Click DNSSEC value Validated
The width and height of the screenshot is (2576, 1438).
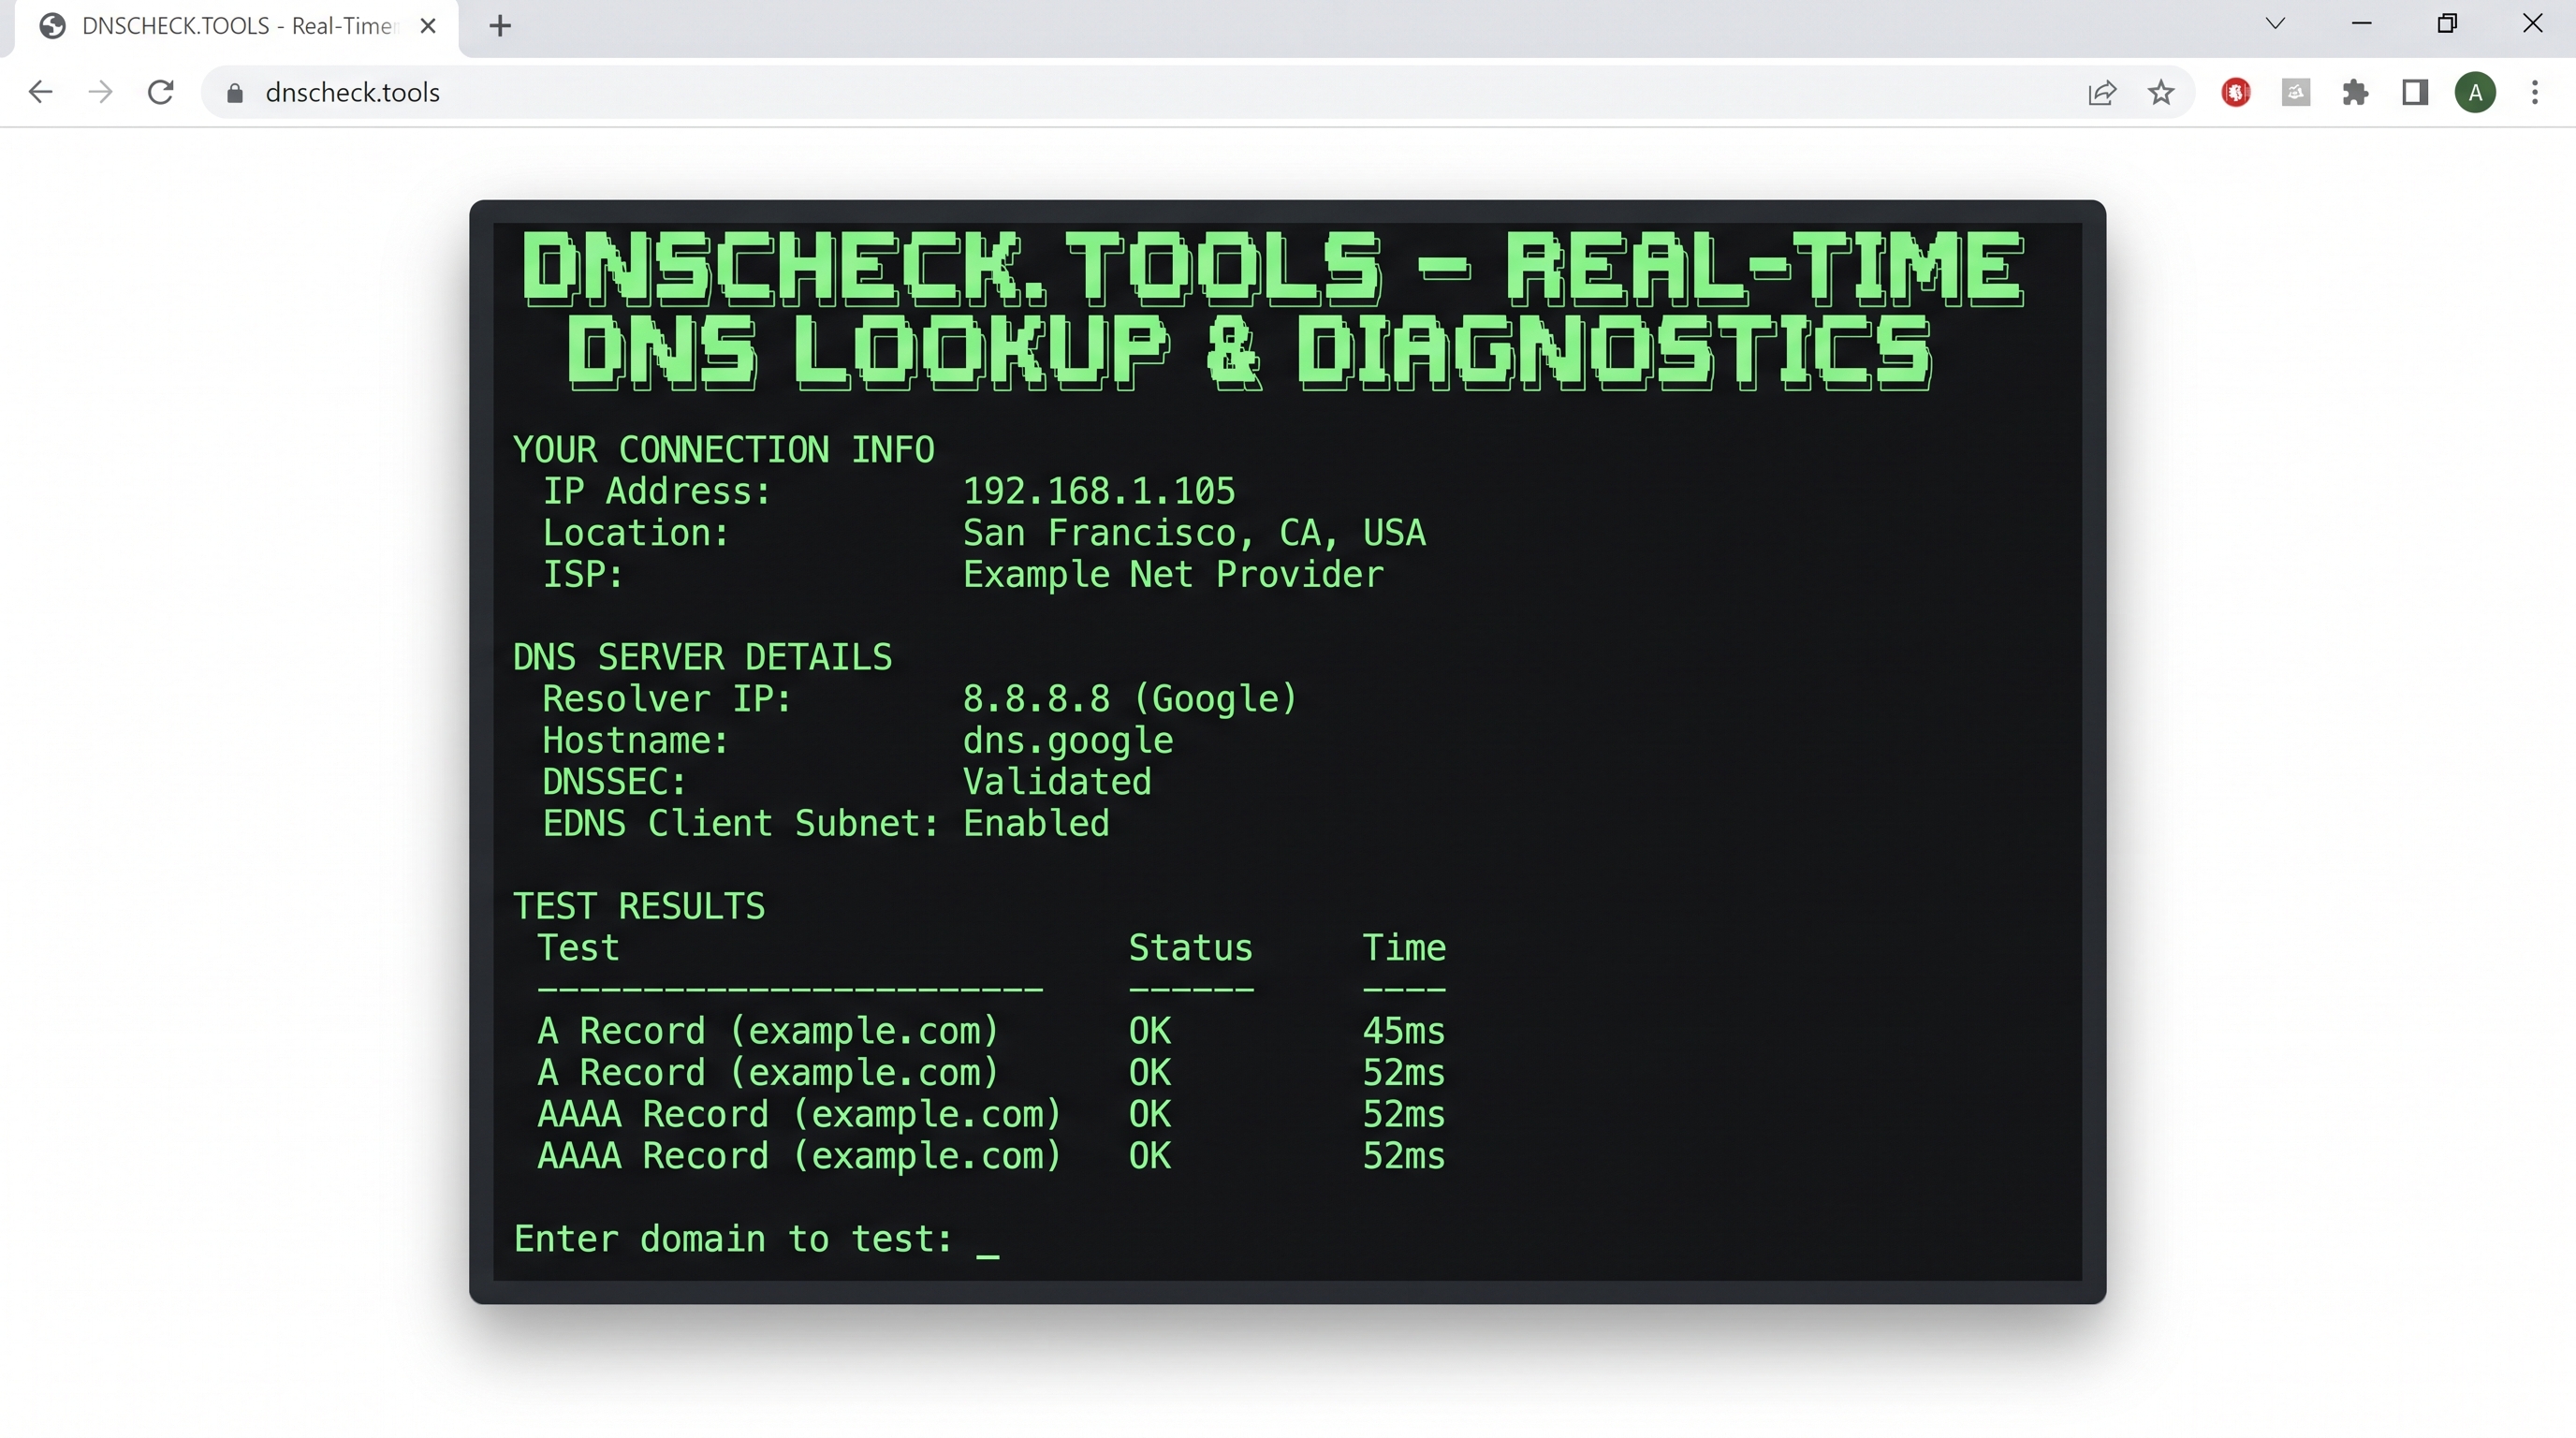(x=1056, y=782)
